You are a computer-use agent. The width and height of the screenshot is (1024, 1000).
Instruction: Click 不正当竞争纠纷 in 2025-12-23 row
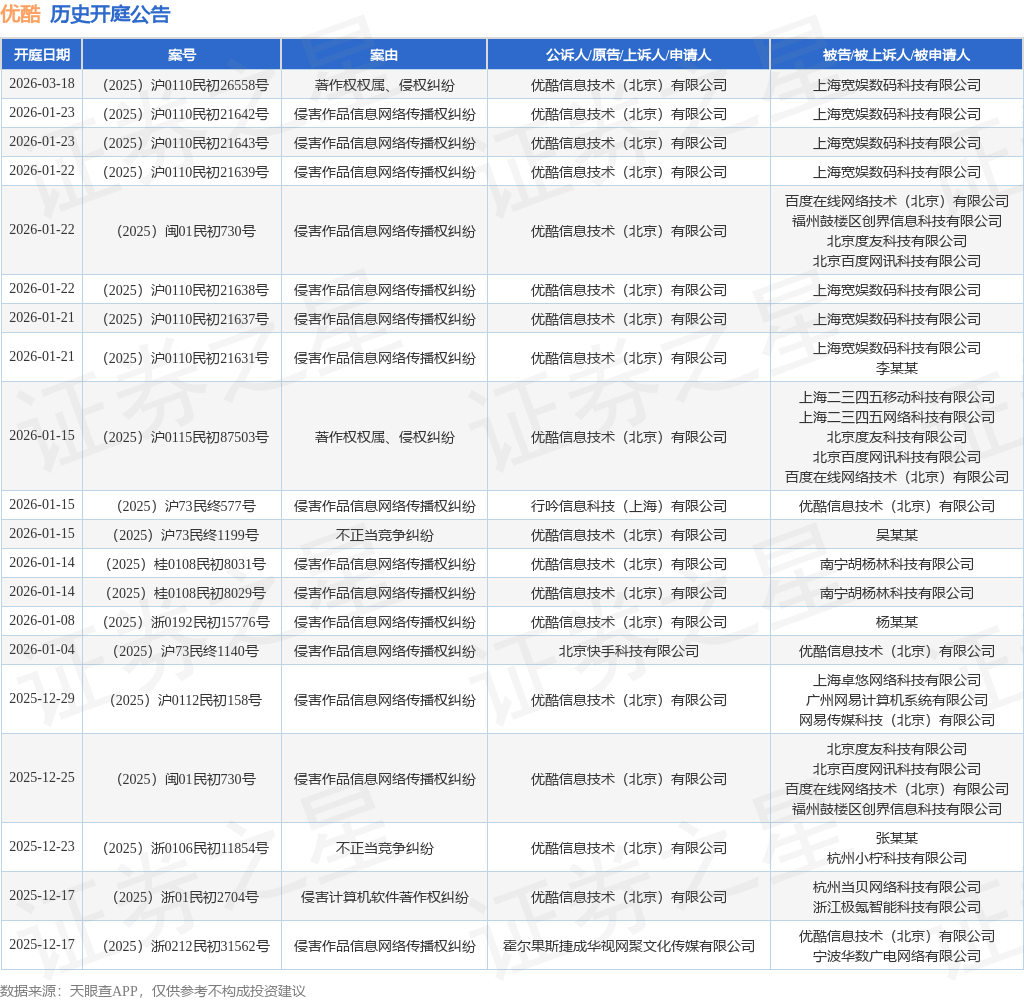tap(384, 848)
